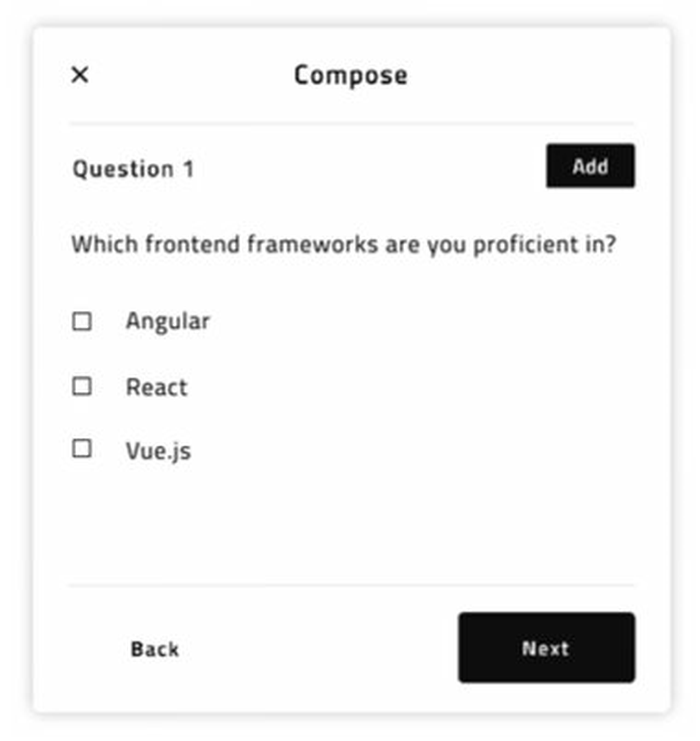Tick the Angular checkbox
This screenshot has width=700, height=741.
[x=82, y=321]
